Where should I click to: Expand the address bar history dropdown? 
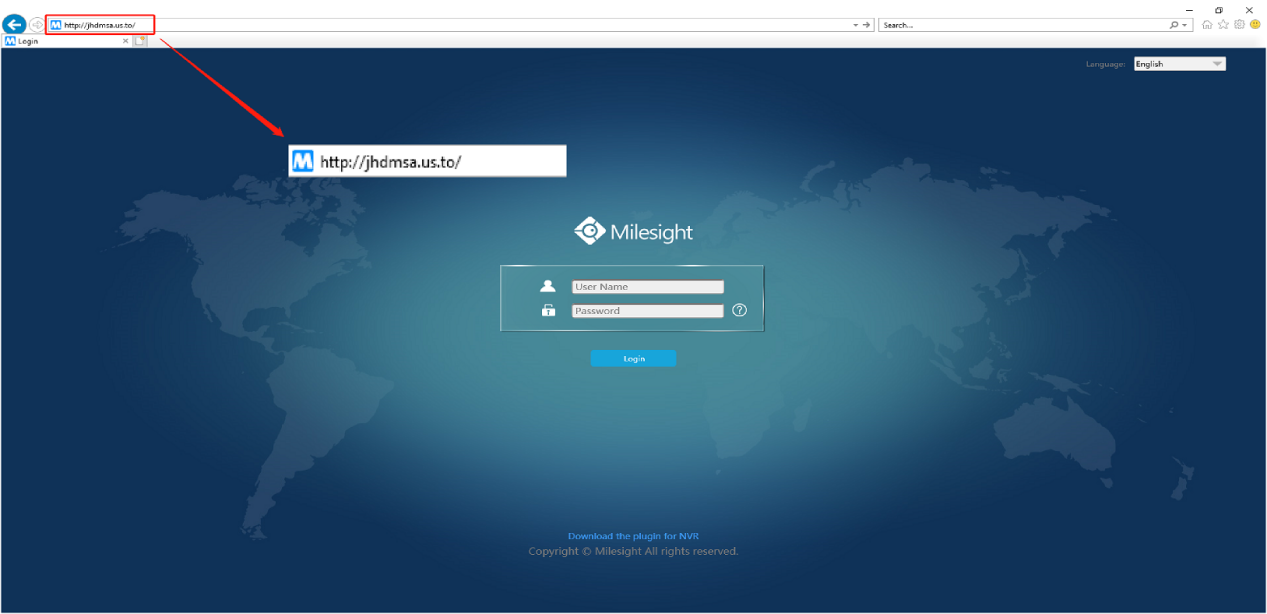click(856, 25)
